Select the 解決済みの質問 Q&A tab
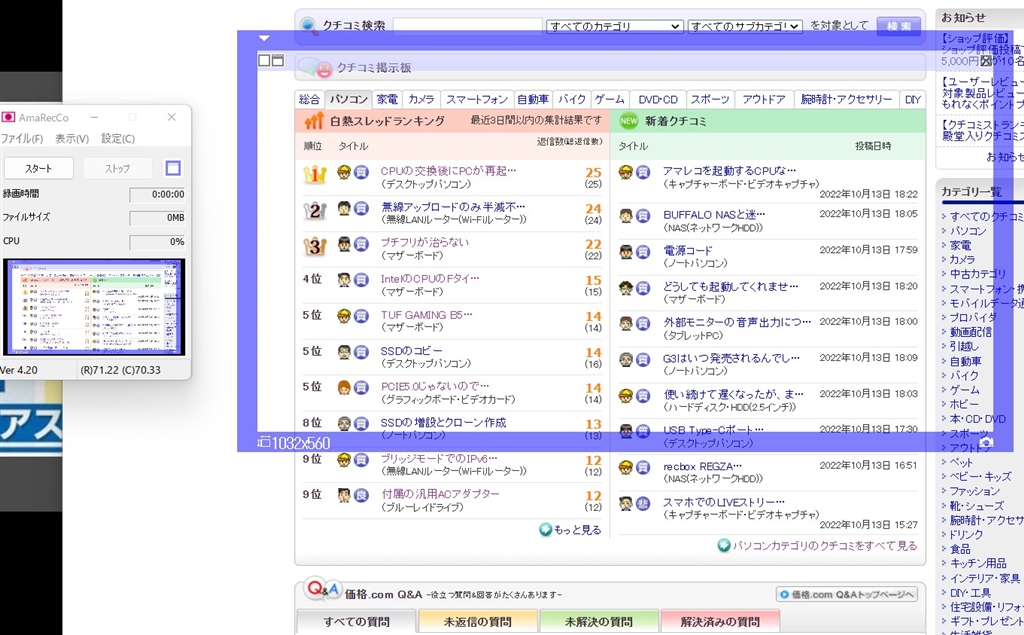Image resolution: width=1024 pixels, height=635 pixels. 720,621
